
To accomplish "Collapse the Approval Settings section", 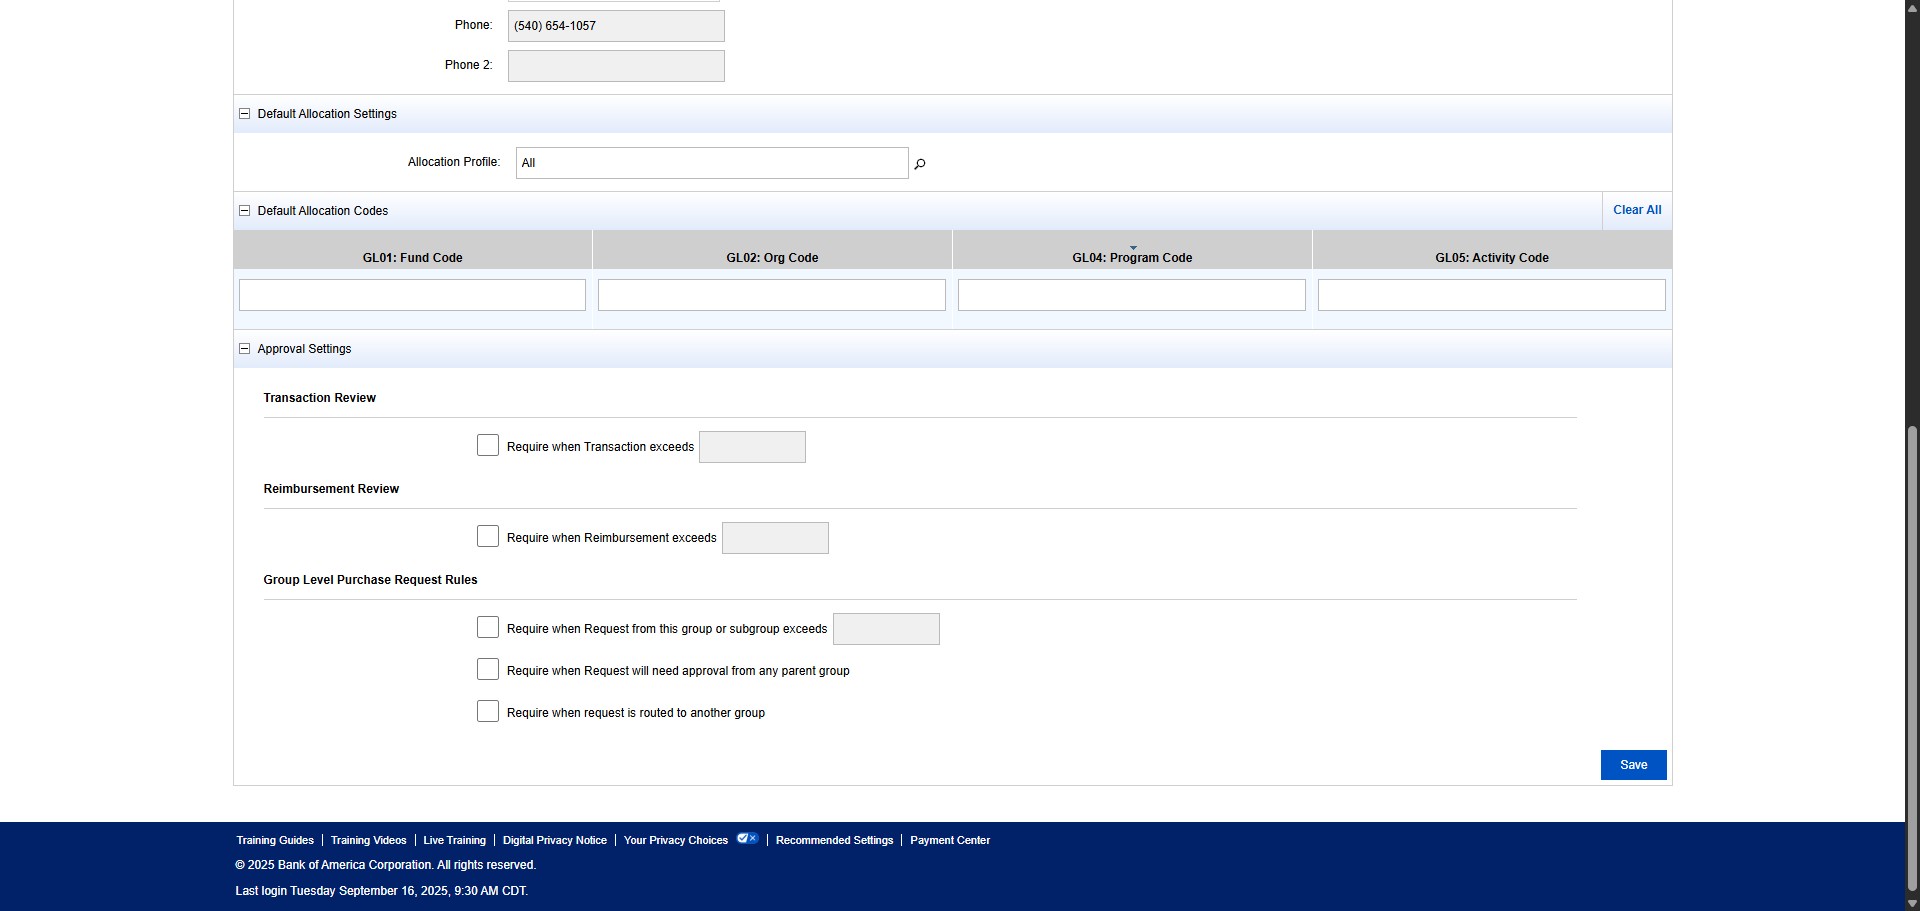I will (x=244, y=348).
